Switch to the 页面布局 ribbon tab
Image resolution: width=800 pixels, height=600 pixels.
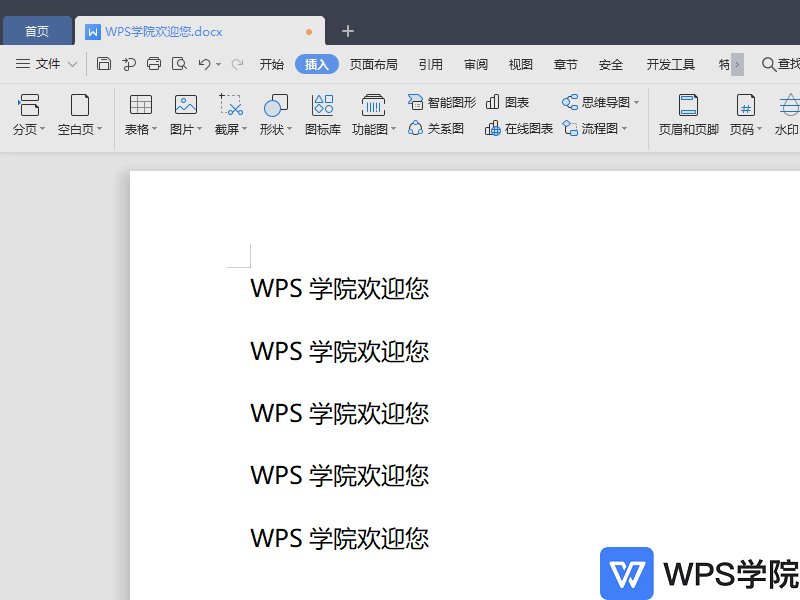[x=373, y=64]
